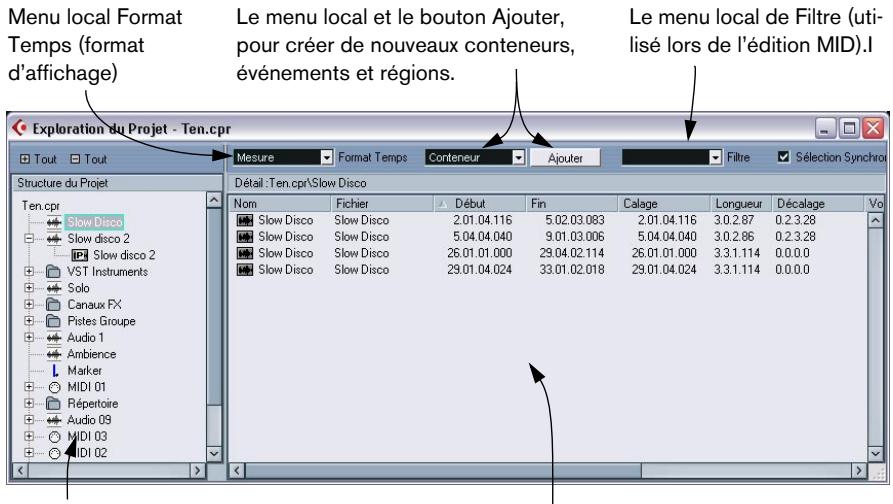Click the MIDI 02 track icon
893x504 pixels.
[x=54, y=454]
